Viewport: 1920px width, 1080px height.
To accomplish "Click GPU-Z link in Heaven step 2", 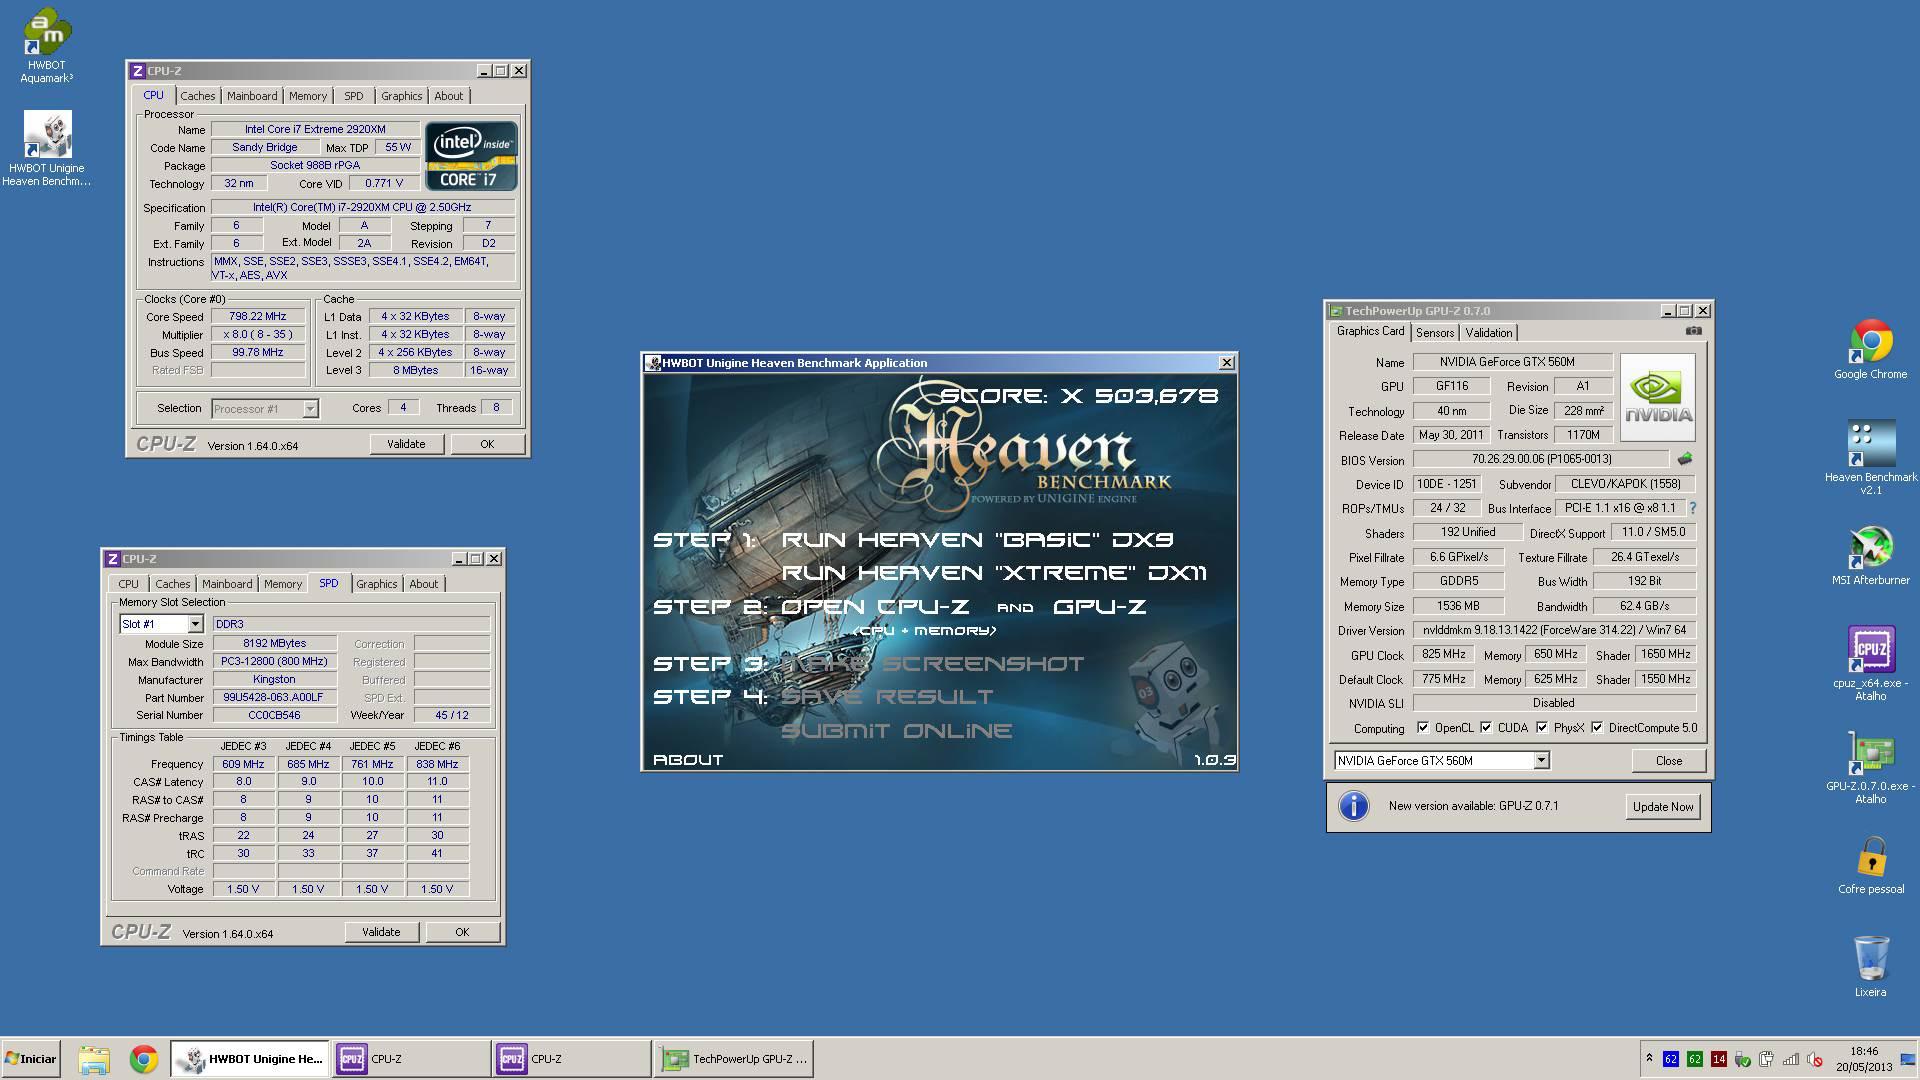I will pyautogui.click(x=1099, y=607).
